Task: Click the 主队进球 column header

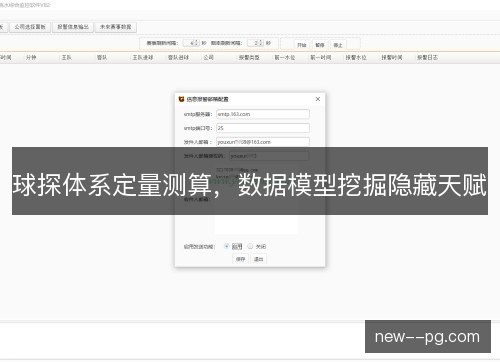Action: click(143, 57)
